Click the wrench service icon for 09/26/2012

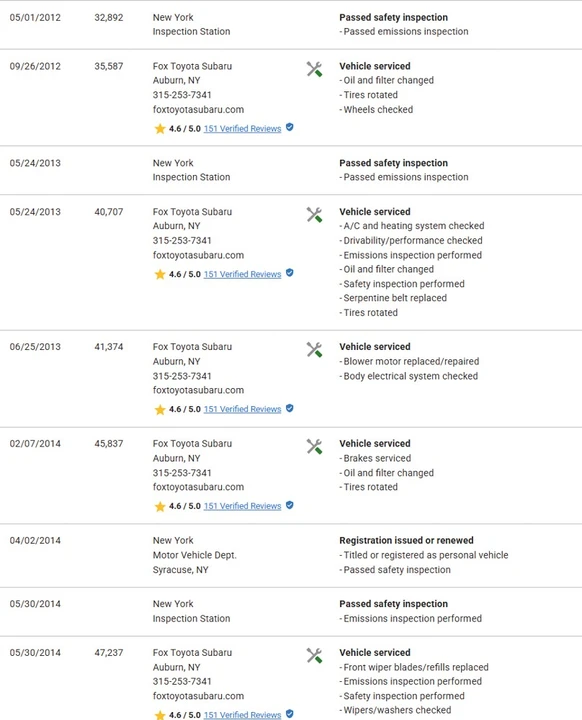314,69
